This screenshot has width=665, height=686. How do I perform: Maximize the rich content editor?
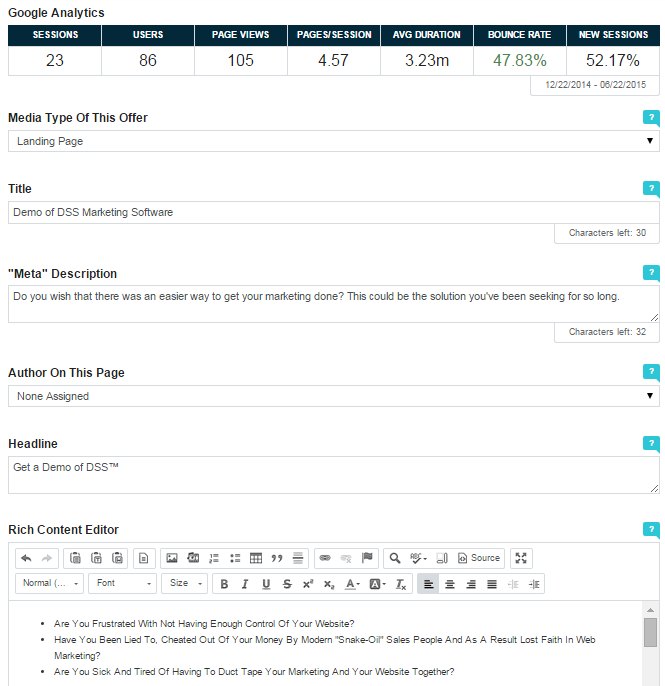[521, 558]
